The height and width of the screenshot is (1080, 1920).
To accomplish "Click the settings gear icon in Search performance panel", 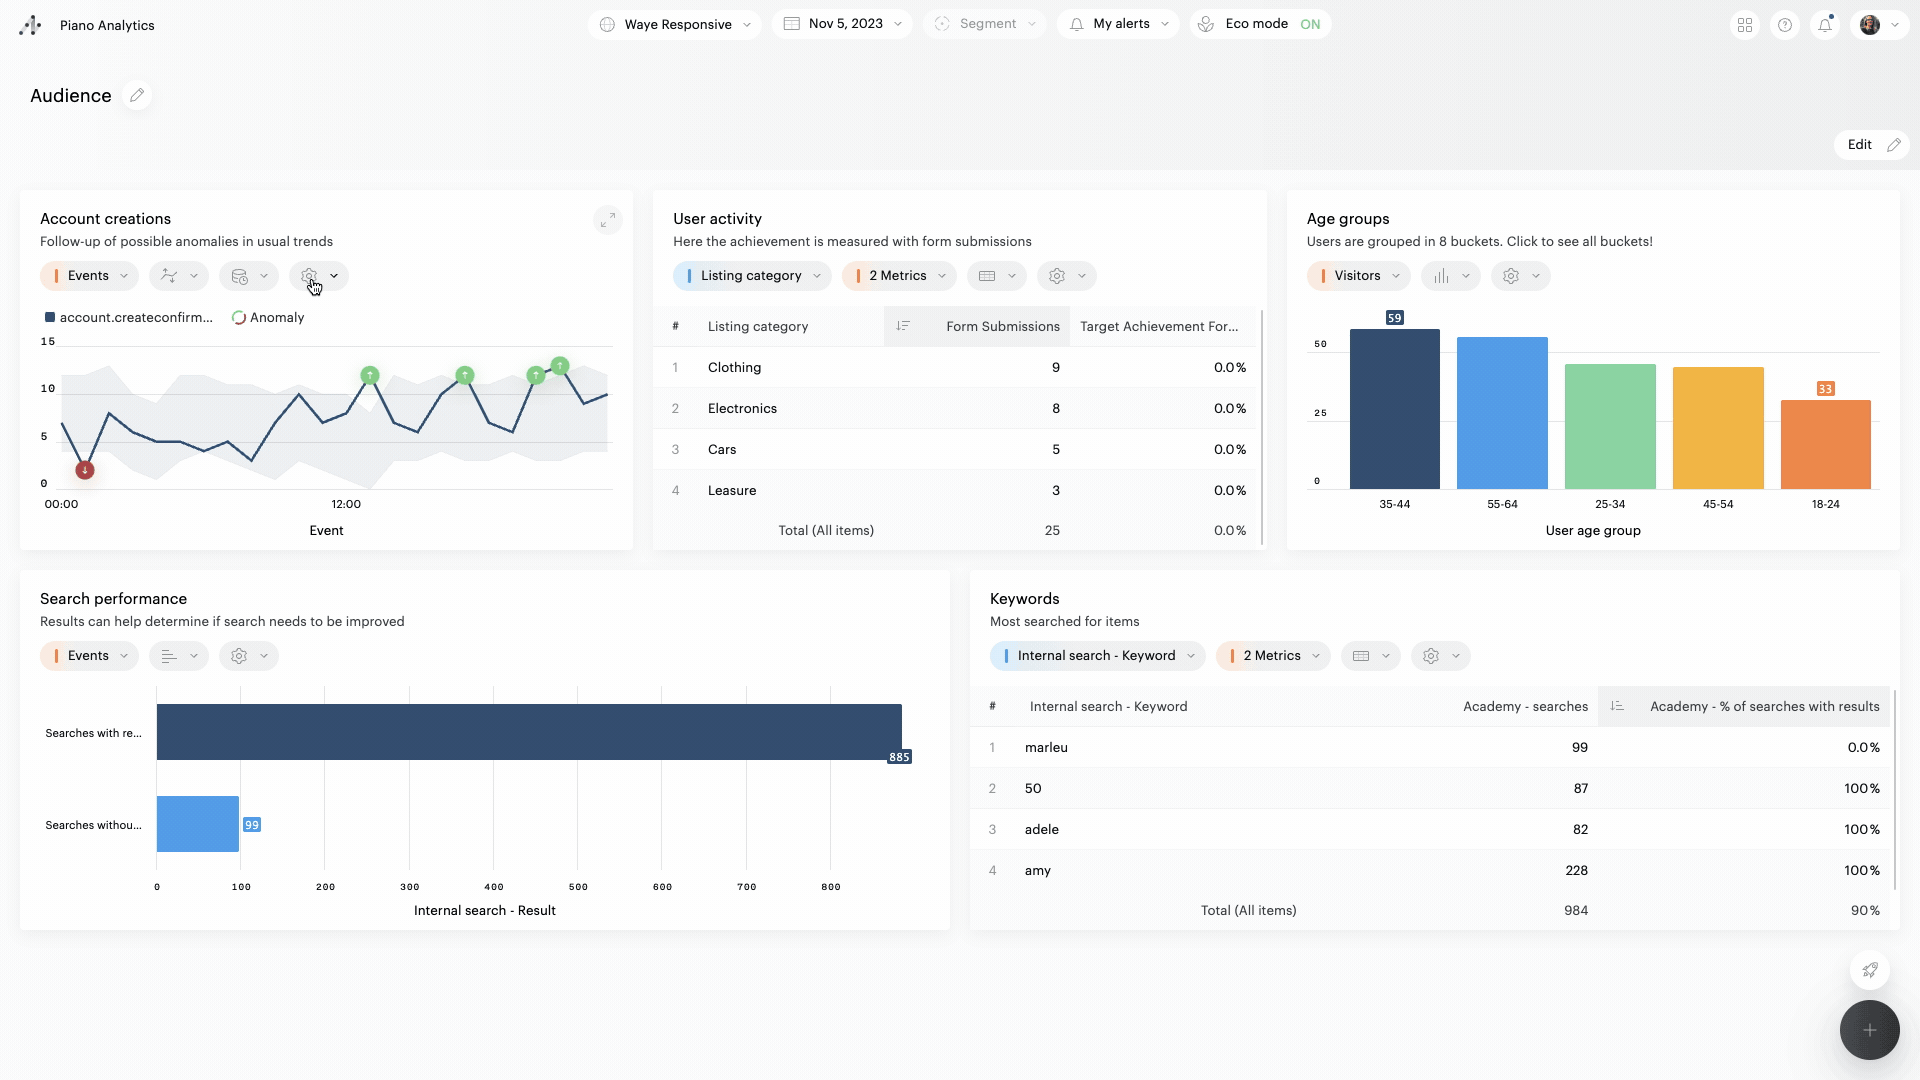I will click(239, 655).
